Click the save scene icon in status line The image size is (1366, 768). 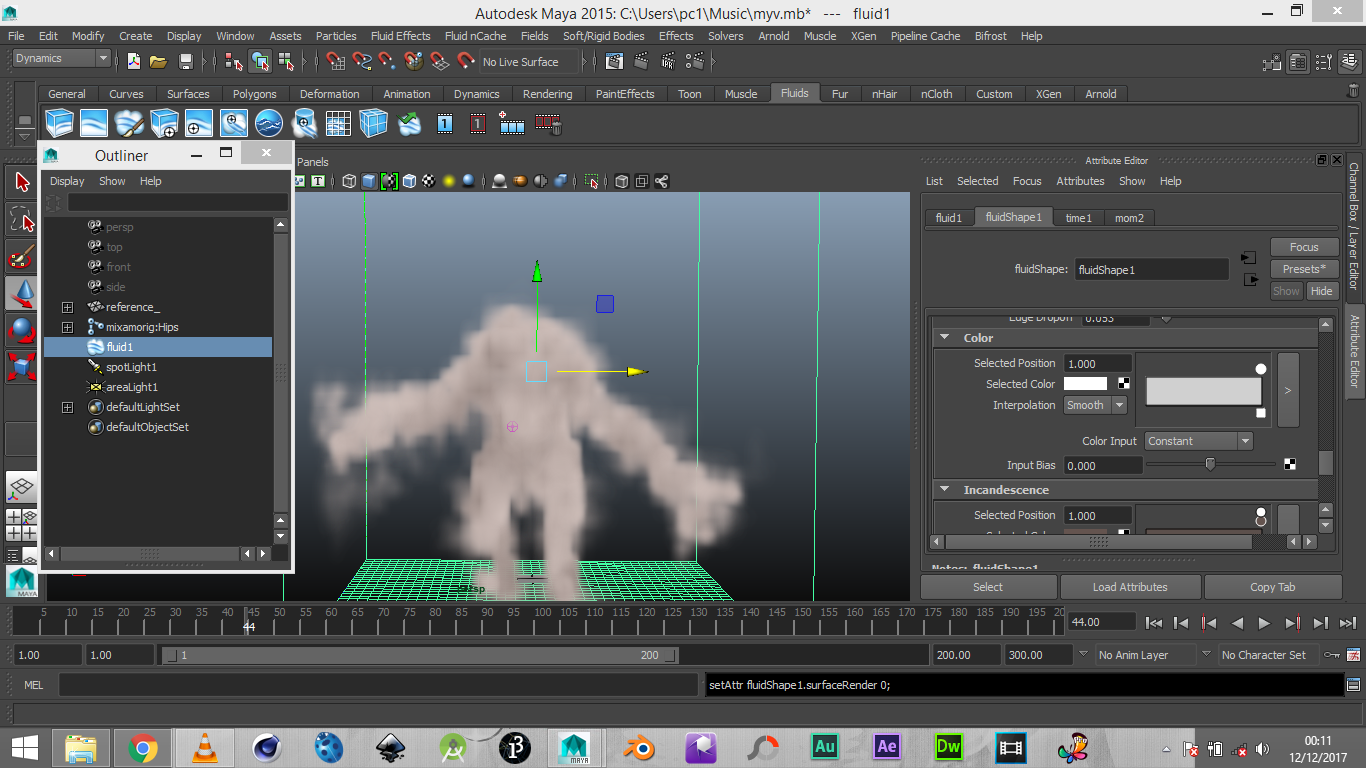click(x=185, y=62)
